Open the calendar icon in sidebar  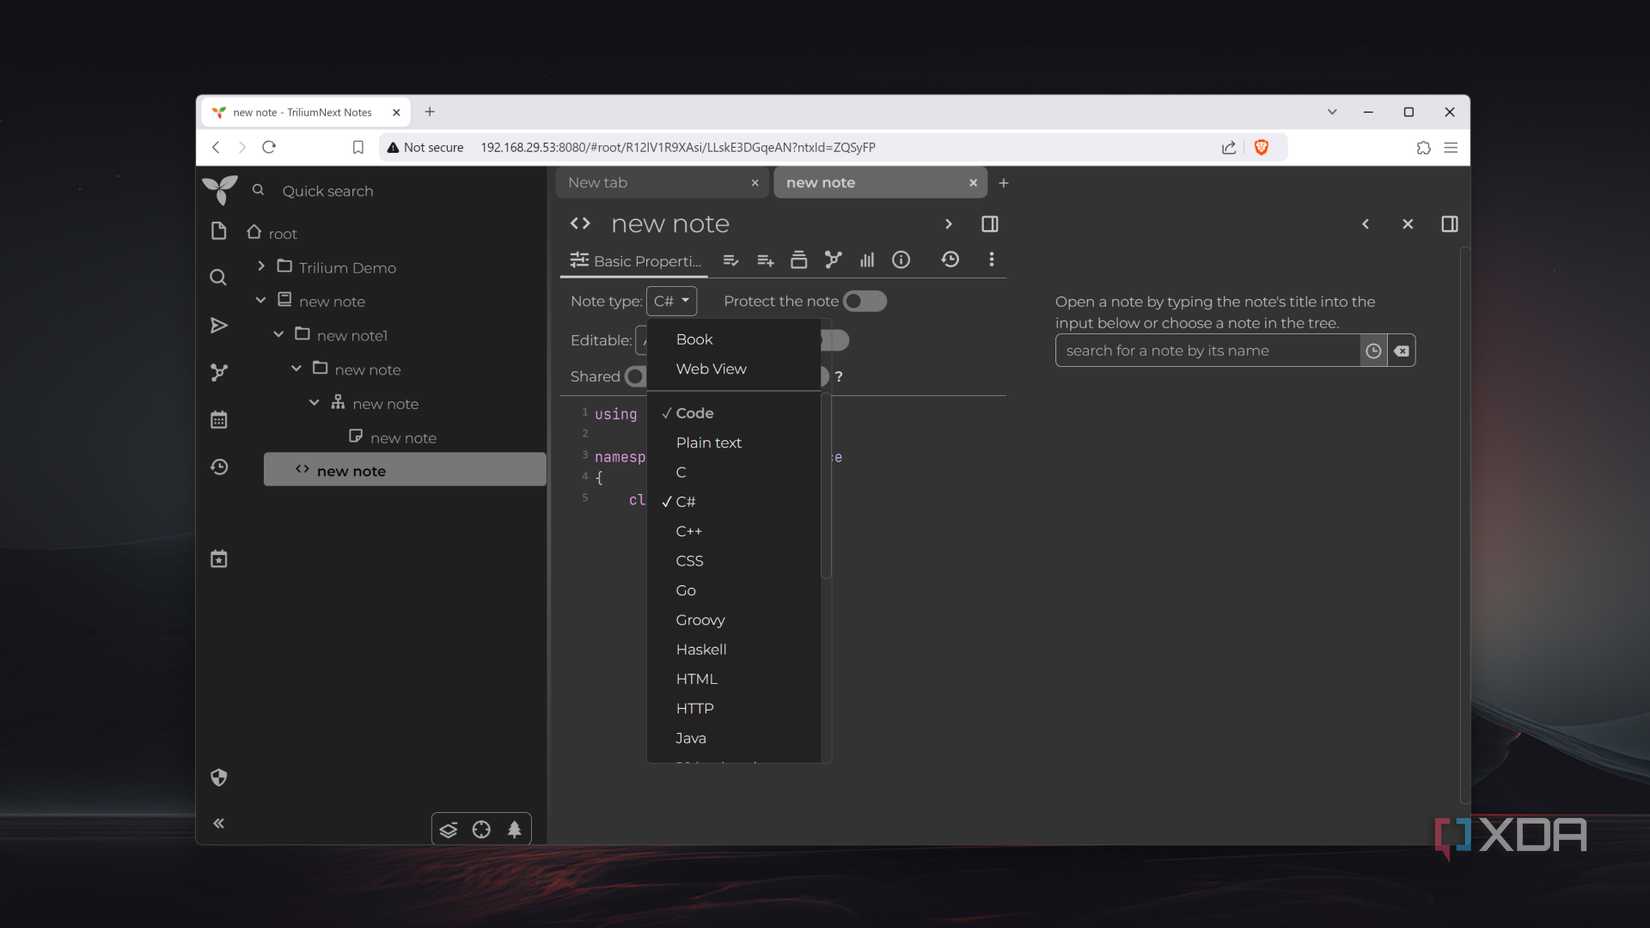point(218,420)
